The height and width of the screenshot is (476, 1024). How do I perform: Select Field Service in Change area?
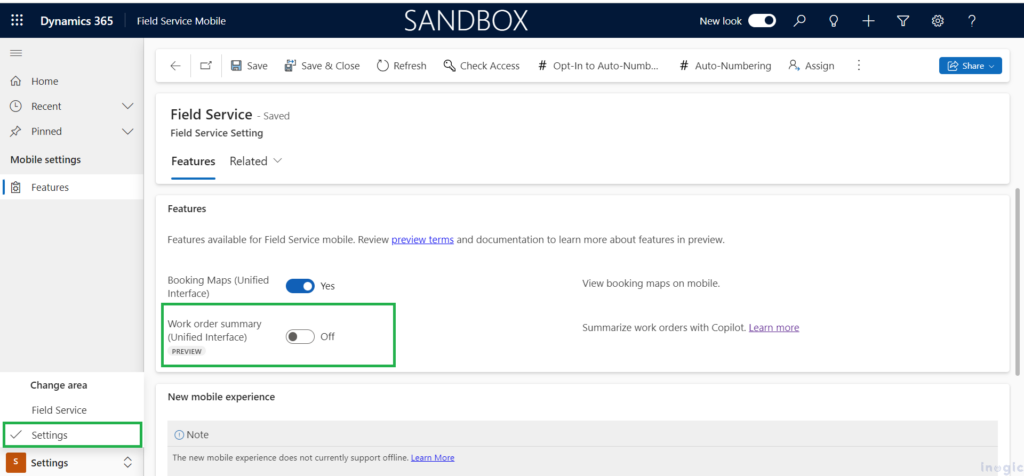59,410
